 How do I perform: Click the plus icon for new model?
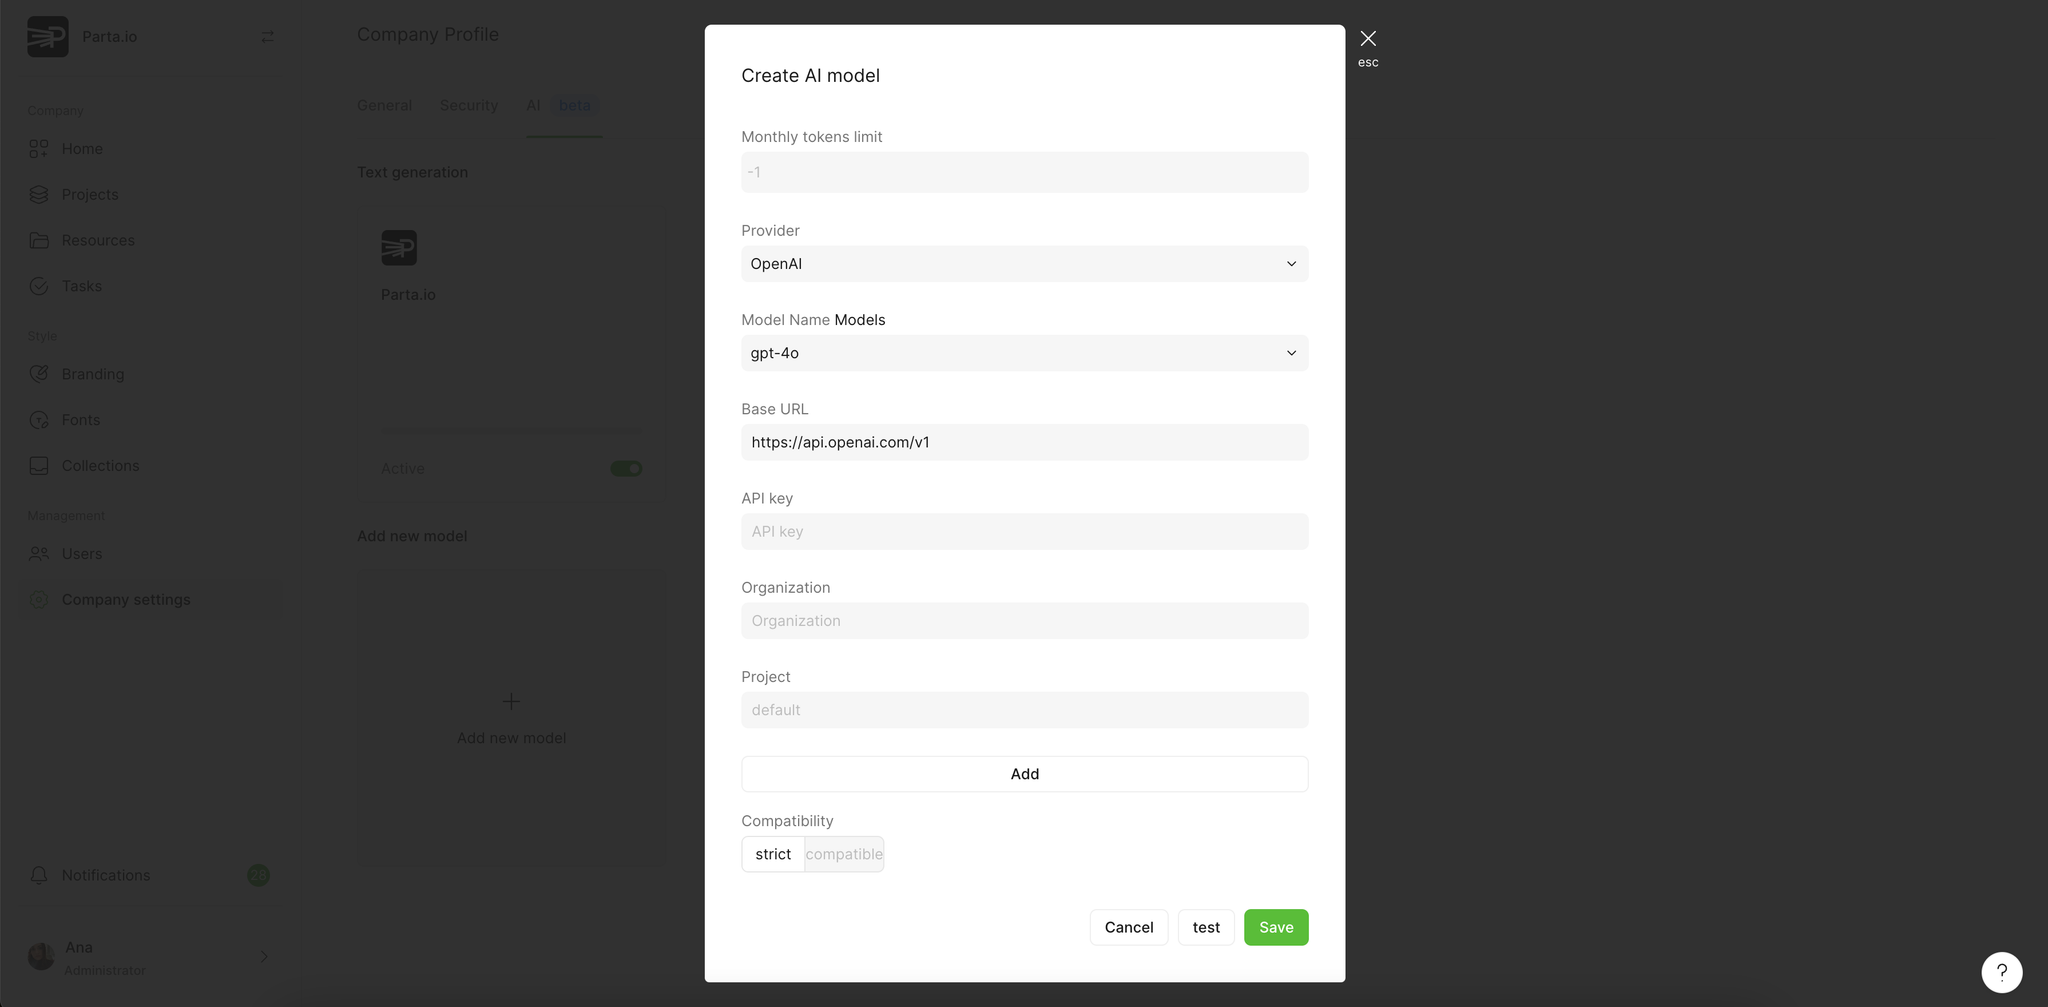click(511, 702)
